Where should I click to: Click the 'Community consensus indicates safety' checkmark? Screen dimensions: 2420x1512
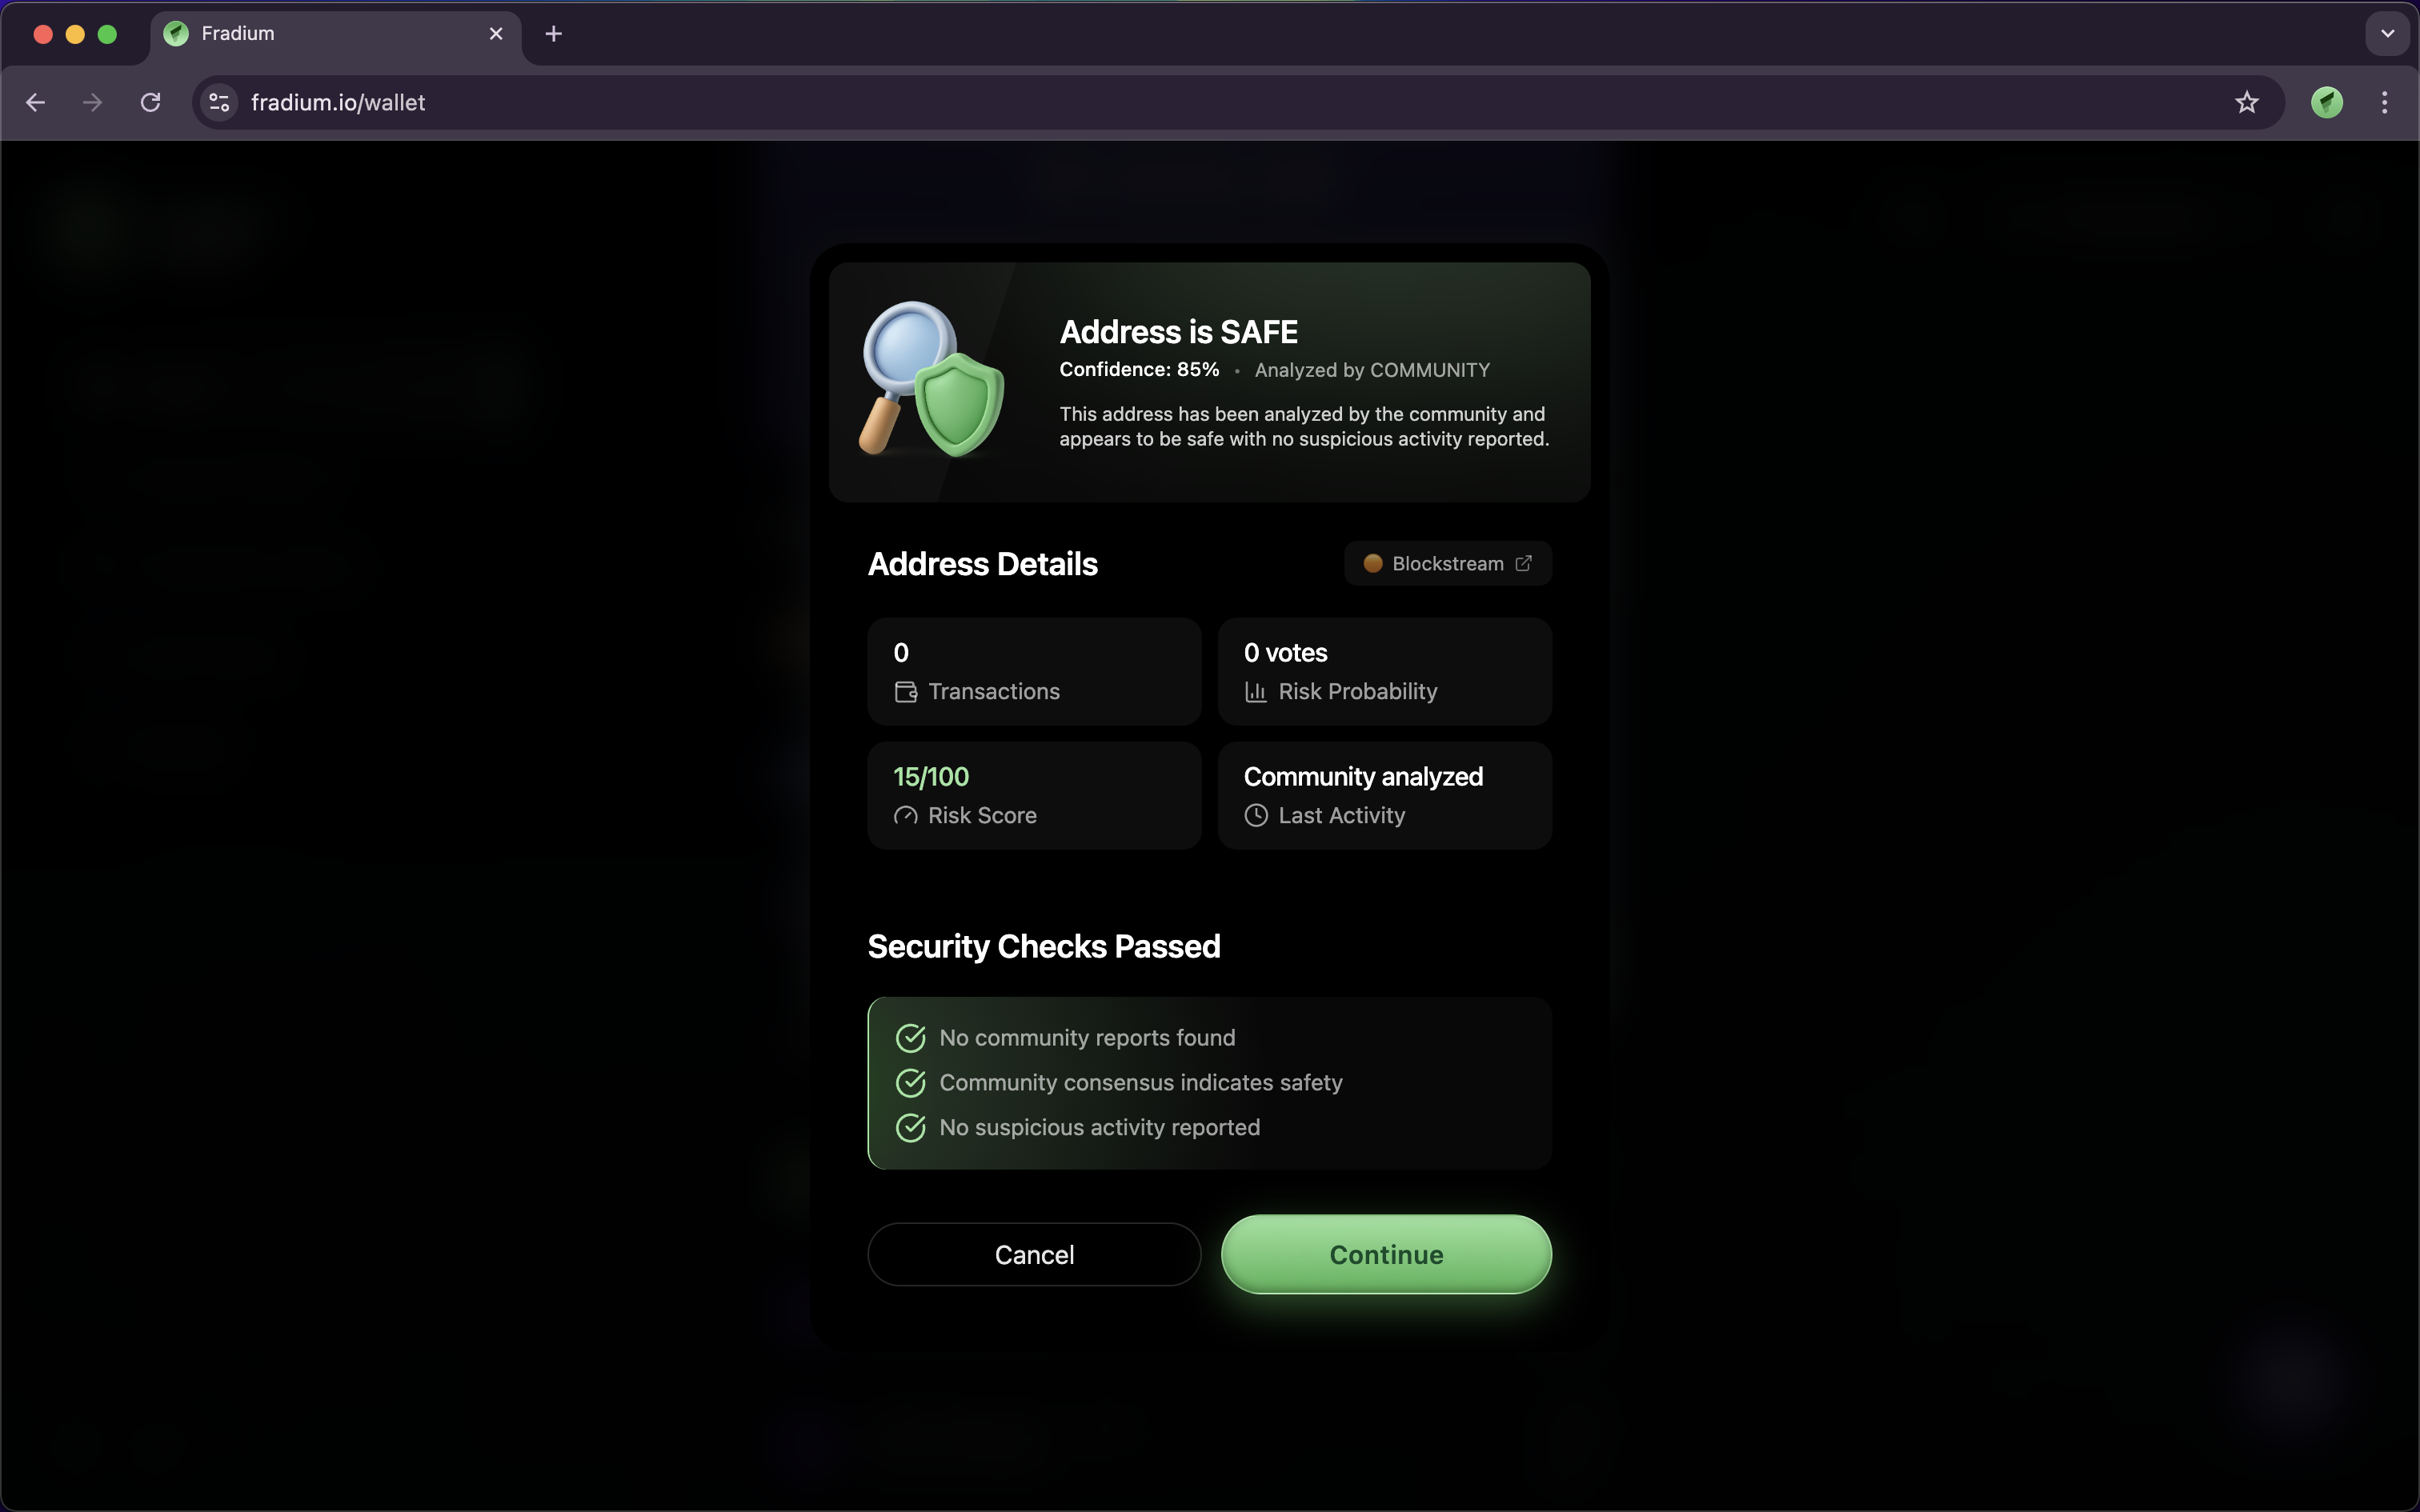(x=910, y=1083)
